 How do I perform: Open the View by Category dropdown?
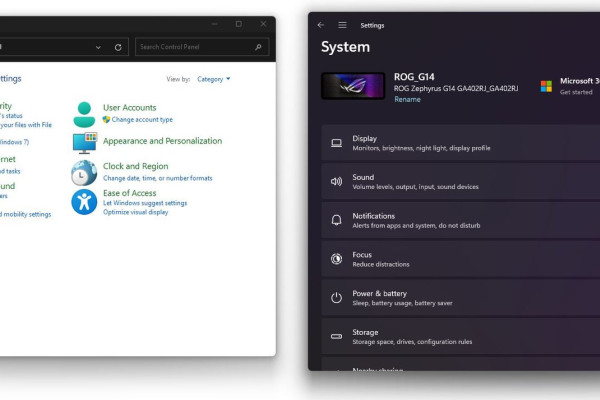click(214, 79)
